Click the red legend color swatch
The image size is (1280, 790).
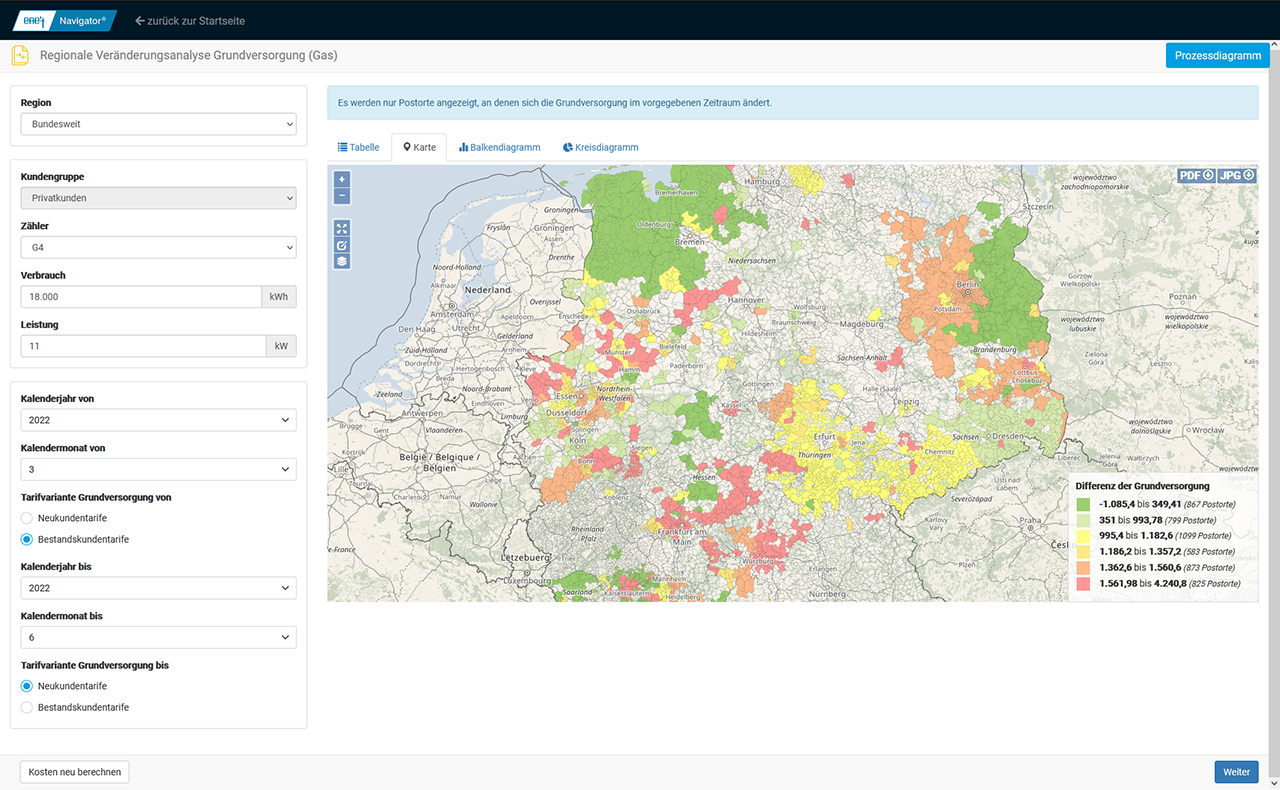[x=1083, y=583]
